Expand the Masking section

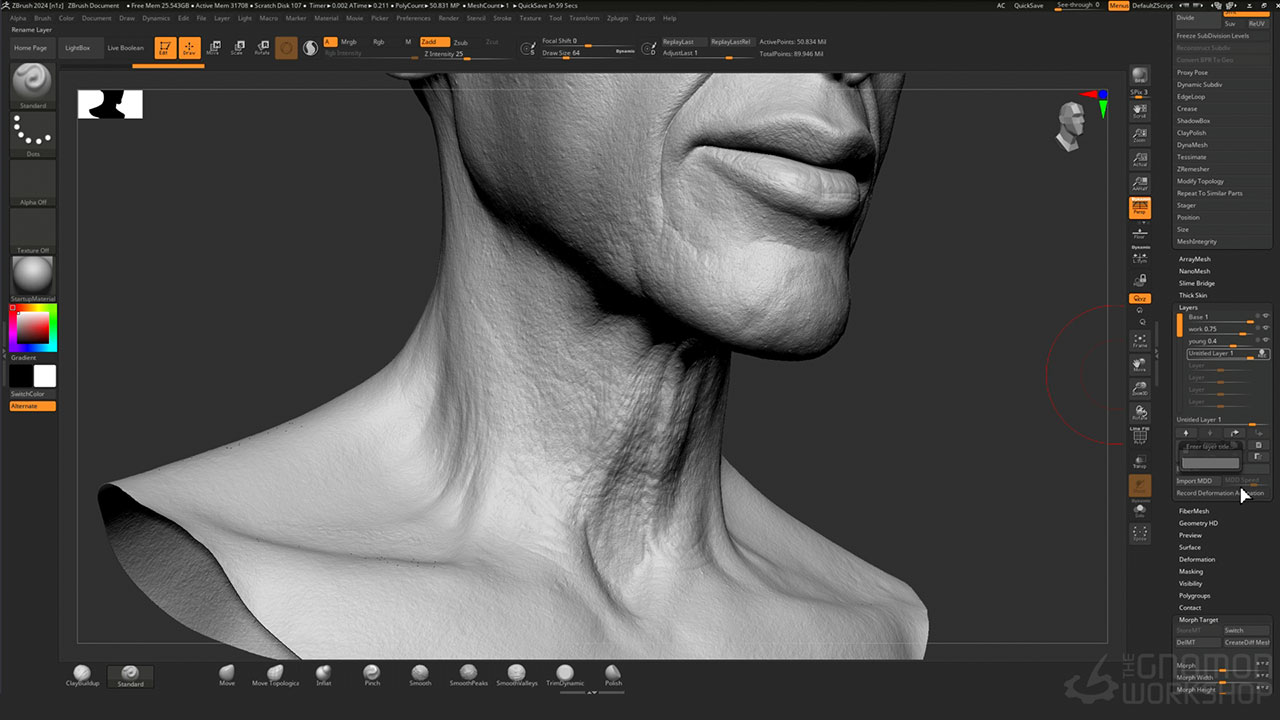1190,571
